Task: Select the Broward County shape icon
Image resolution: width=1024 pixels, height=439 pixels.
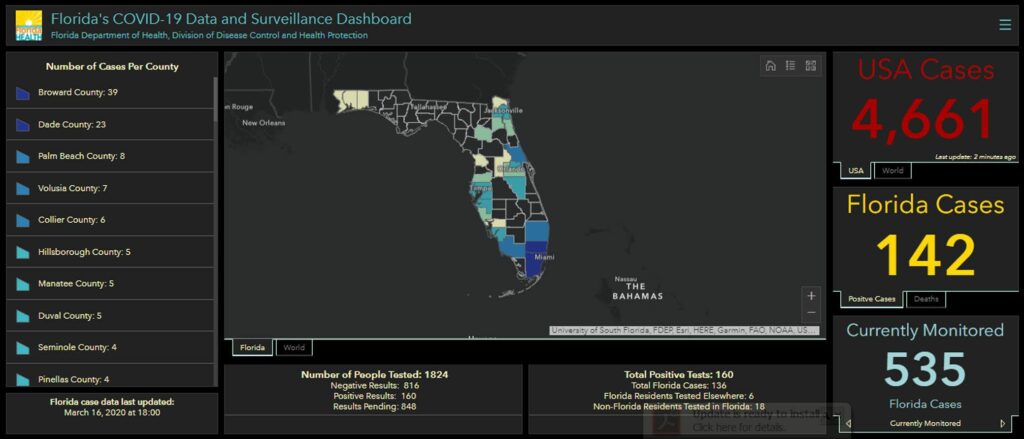Action: (24, 93)
